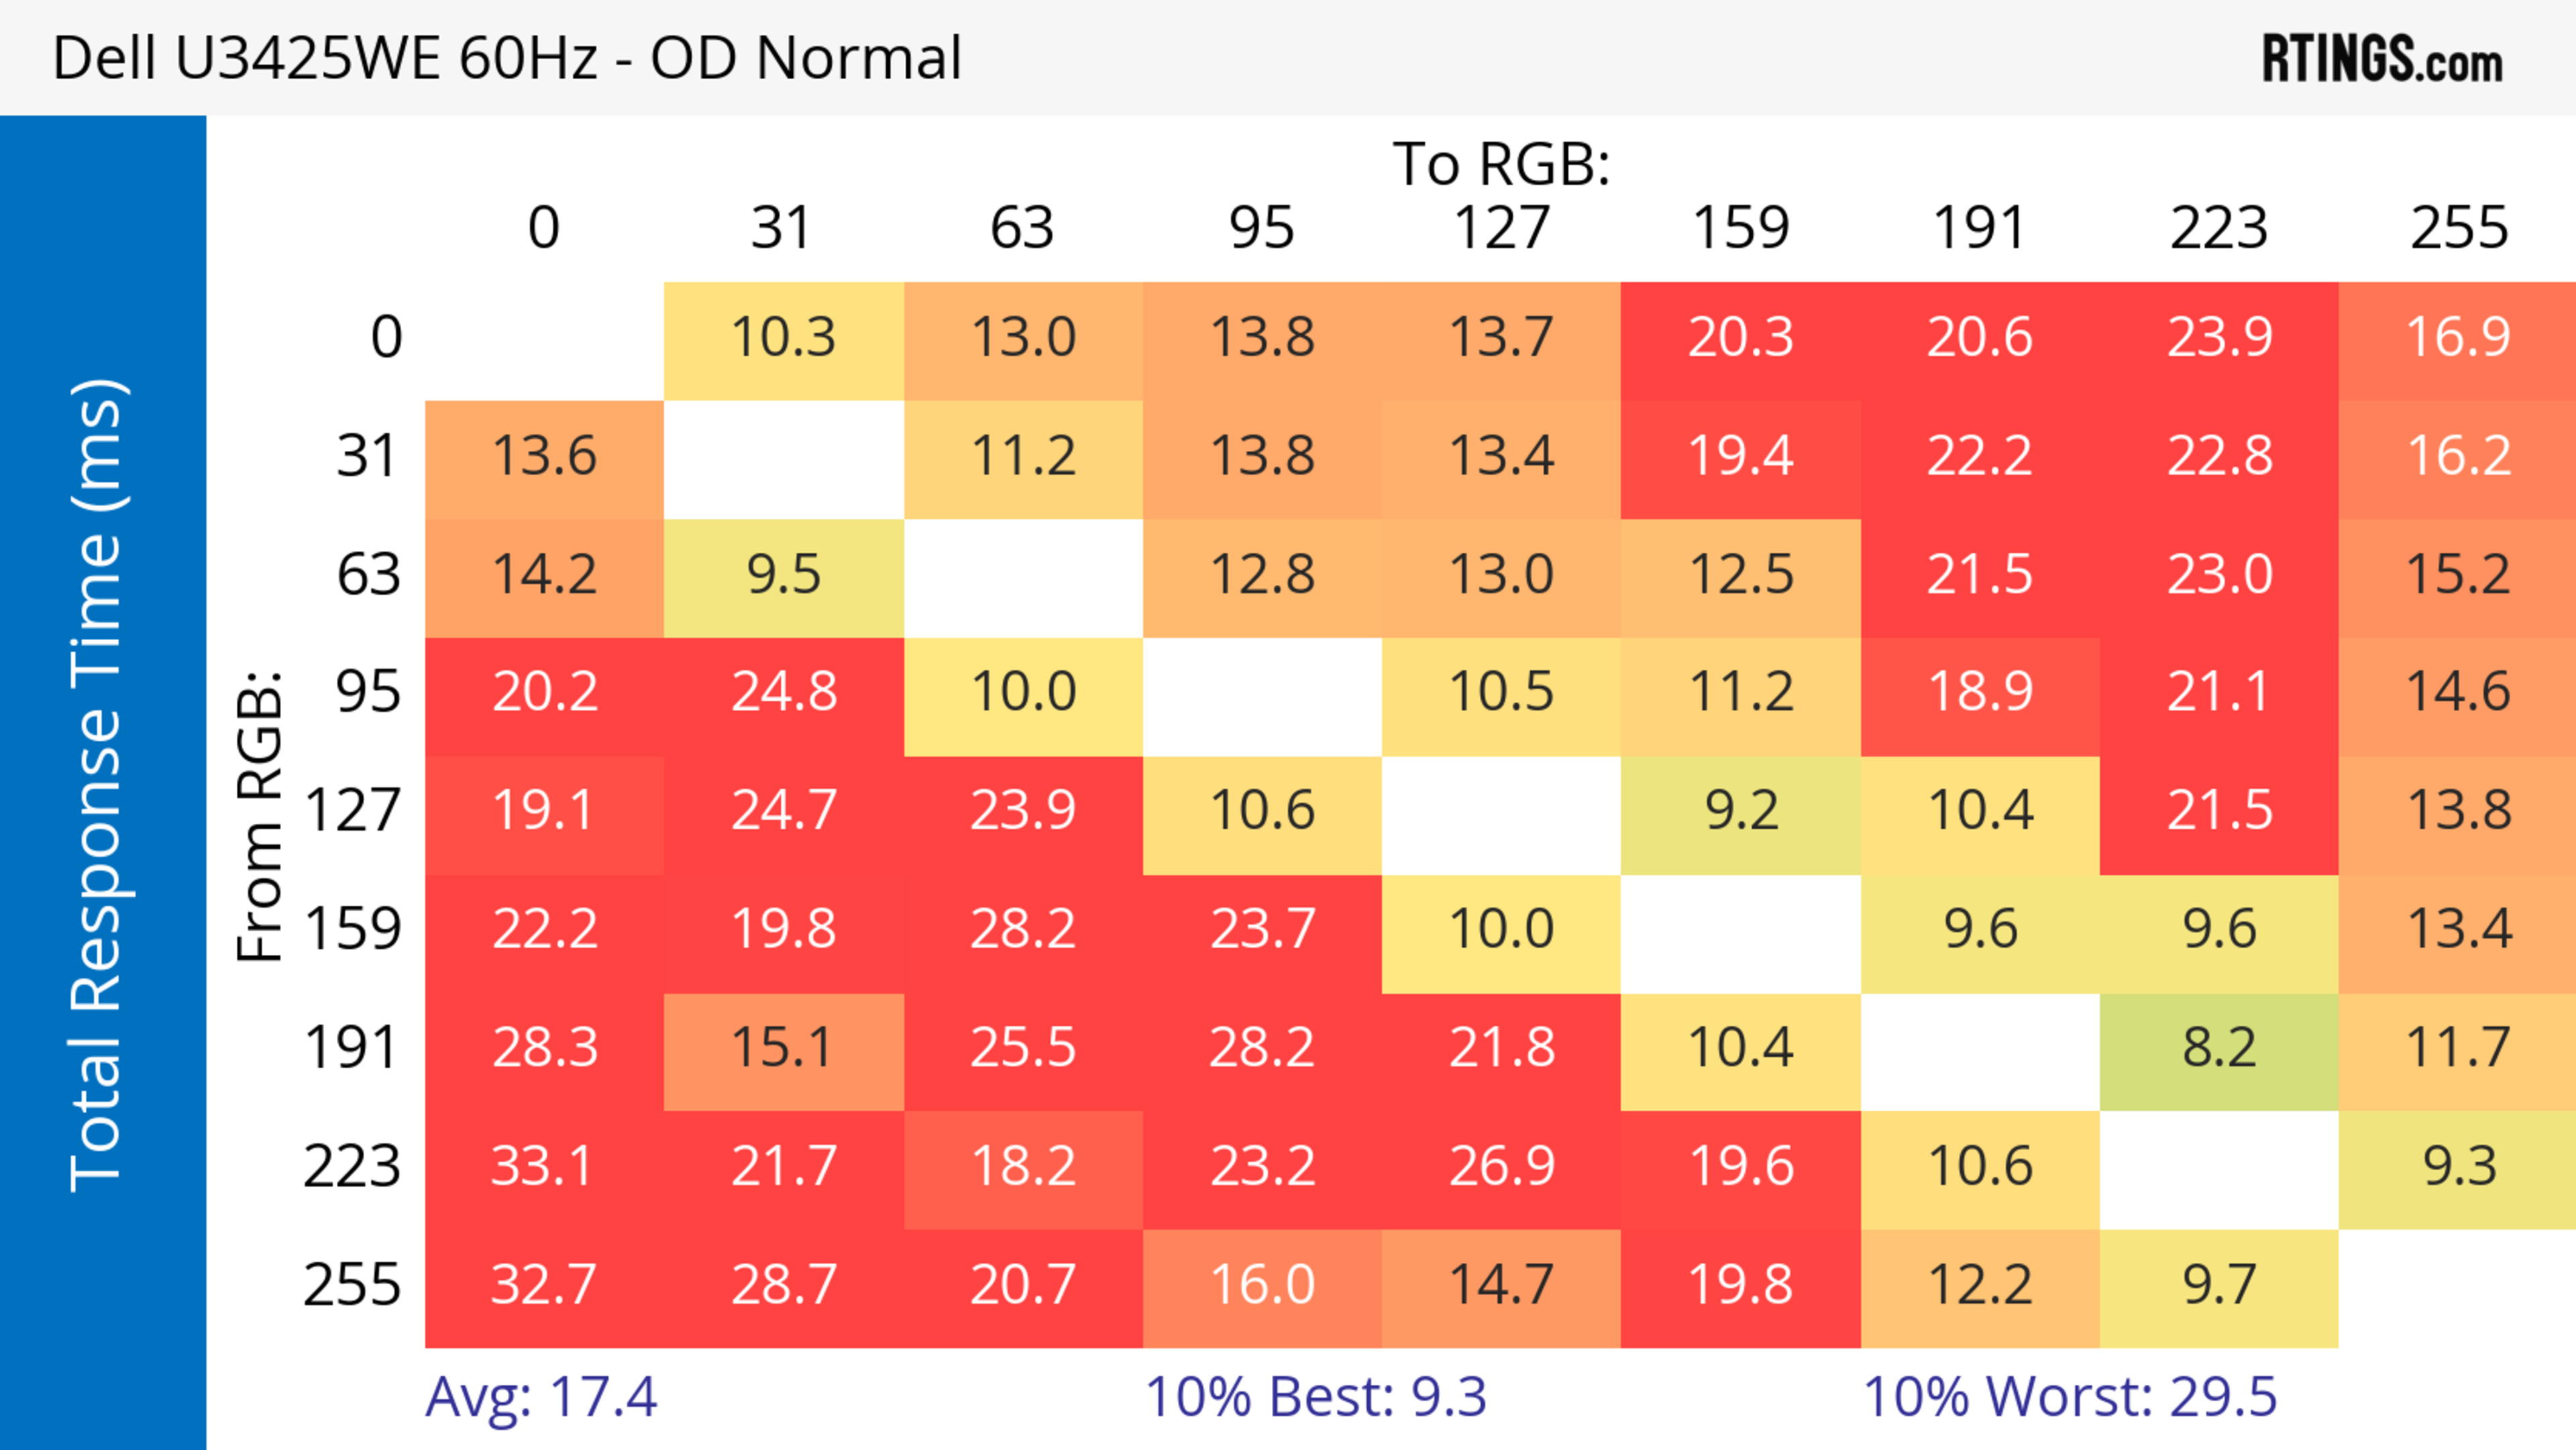Select the From RGB: row heading

(260, 815)
